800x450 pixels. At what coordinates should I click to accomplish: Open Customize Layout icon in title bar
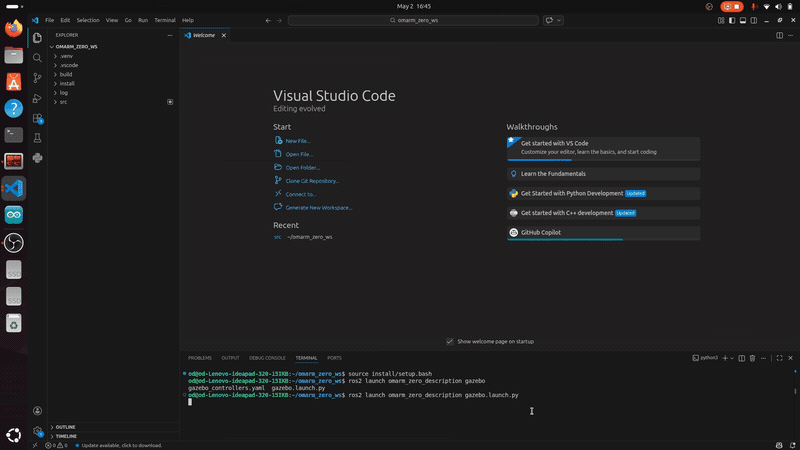click(721, 20)
